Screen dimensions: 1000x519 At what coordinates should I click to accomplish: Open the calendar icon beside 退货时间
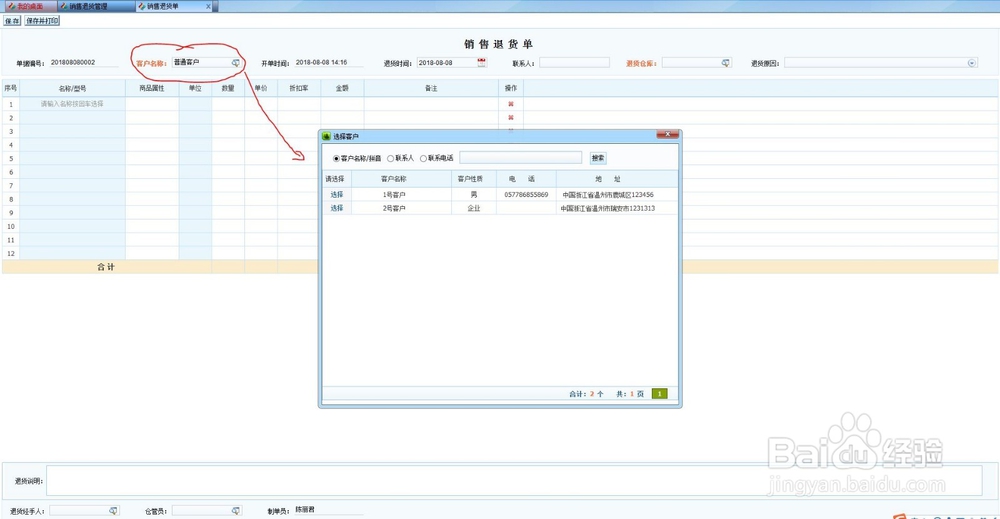pos(482,62)
